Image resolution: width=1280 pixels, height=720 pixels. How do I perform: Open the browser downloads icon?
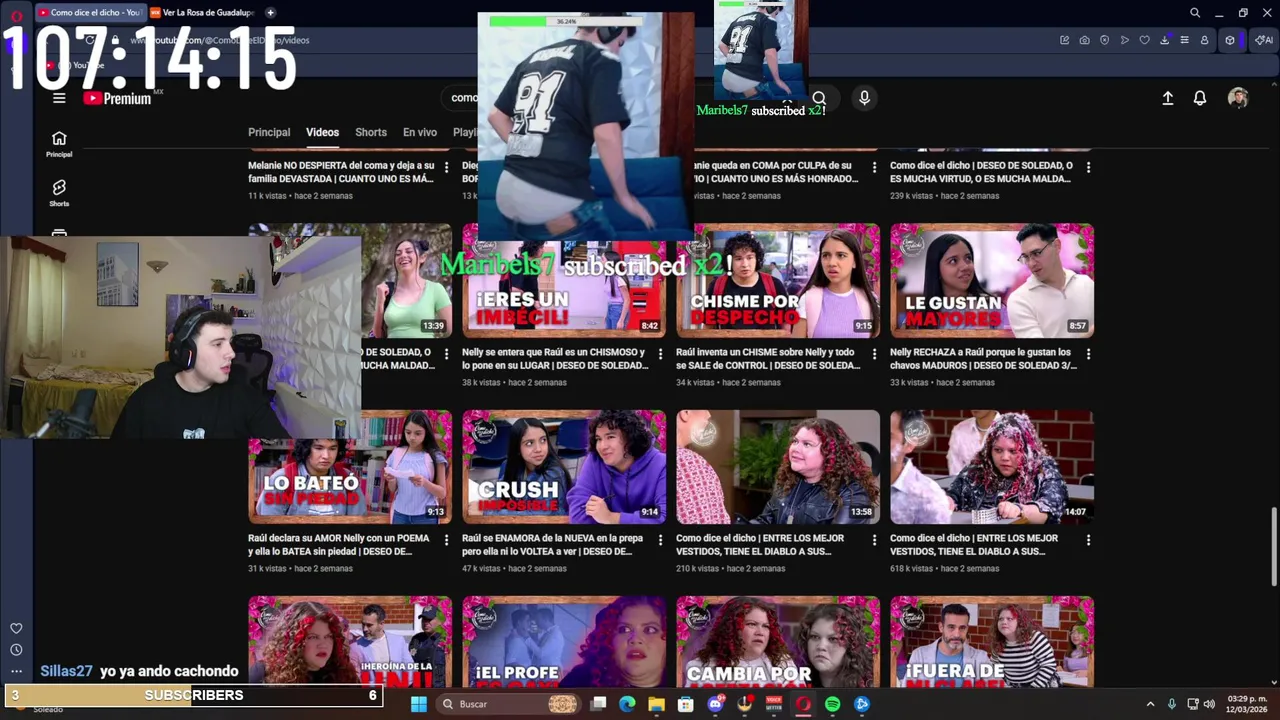1165,40
